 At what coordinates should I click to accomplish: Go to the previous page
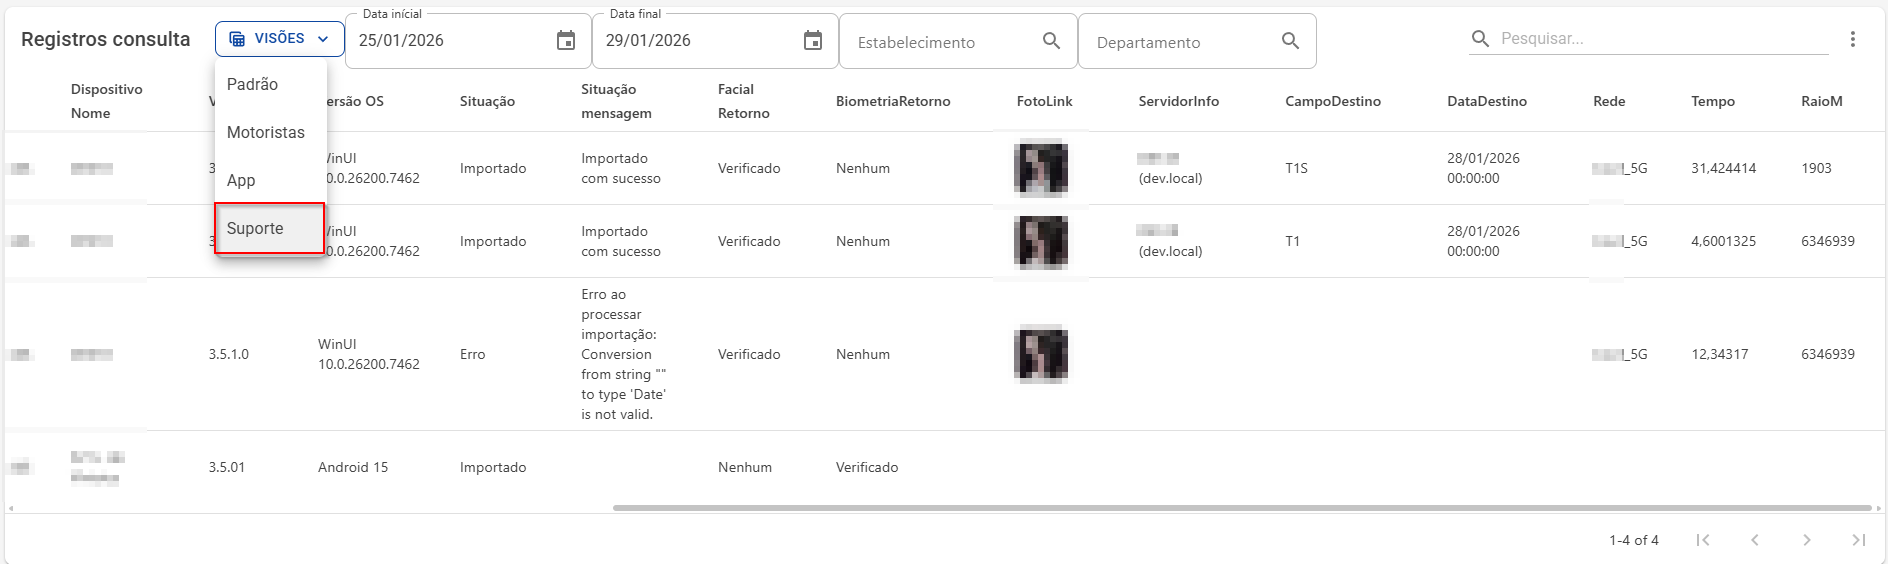pos(1755,540)
